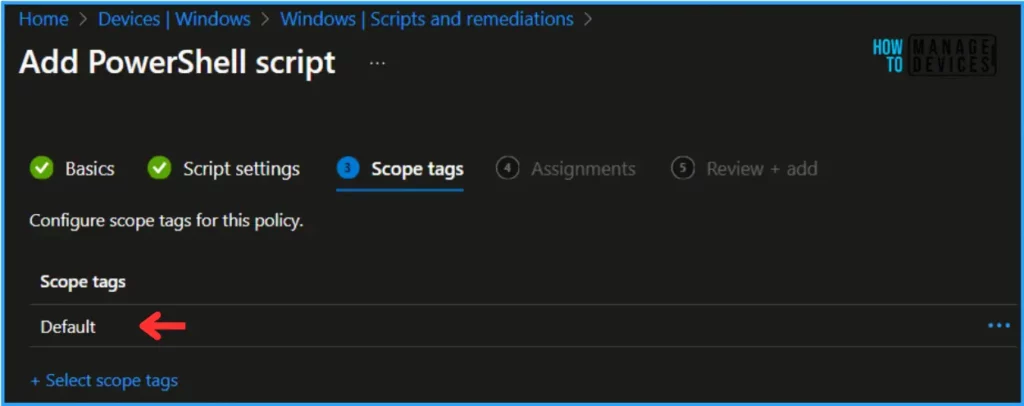The width and height of the screenshot is (1024, 406).
Task: Click the green checkmark beside Script settings
Action: [x=159, y=168]
